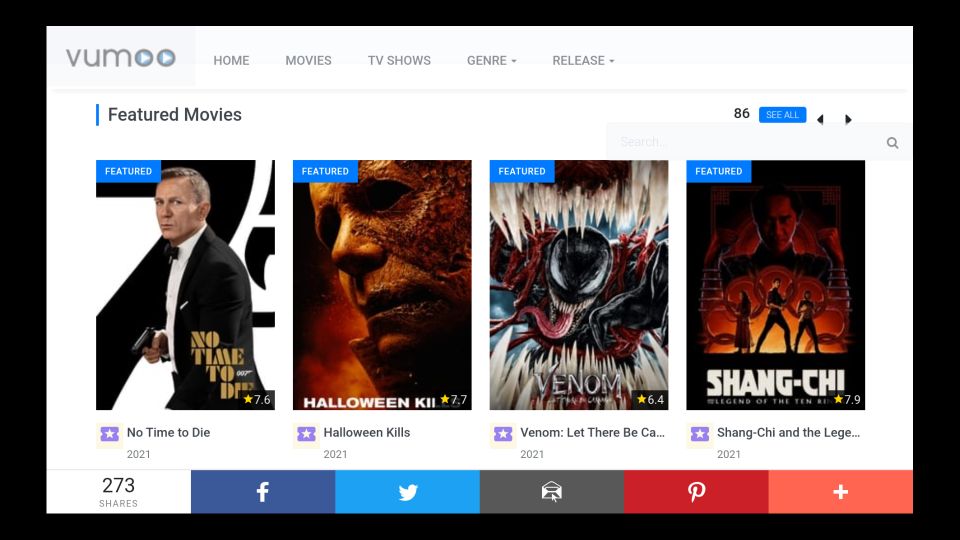Viewport: 960px width, 540px height.
Task: Open the No Time to Die poster
Action: click(186, 285)
